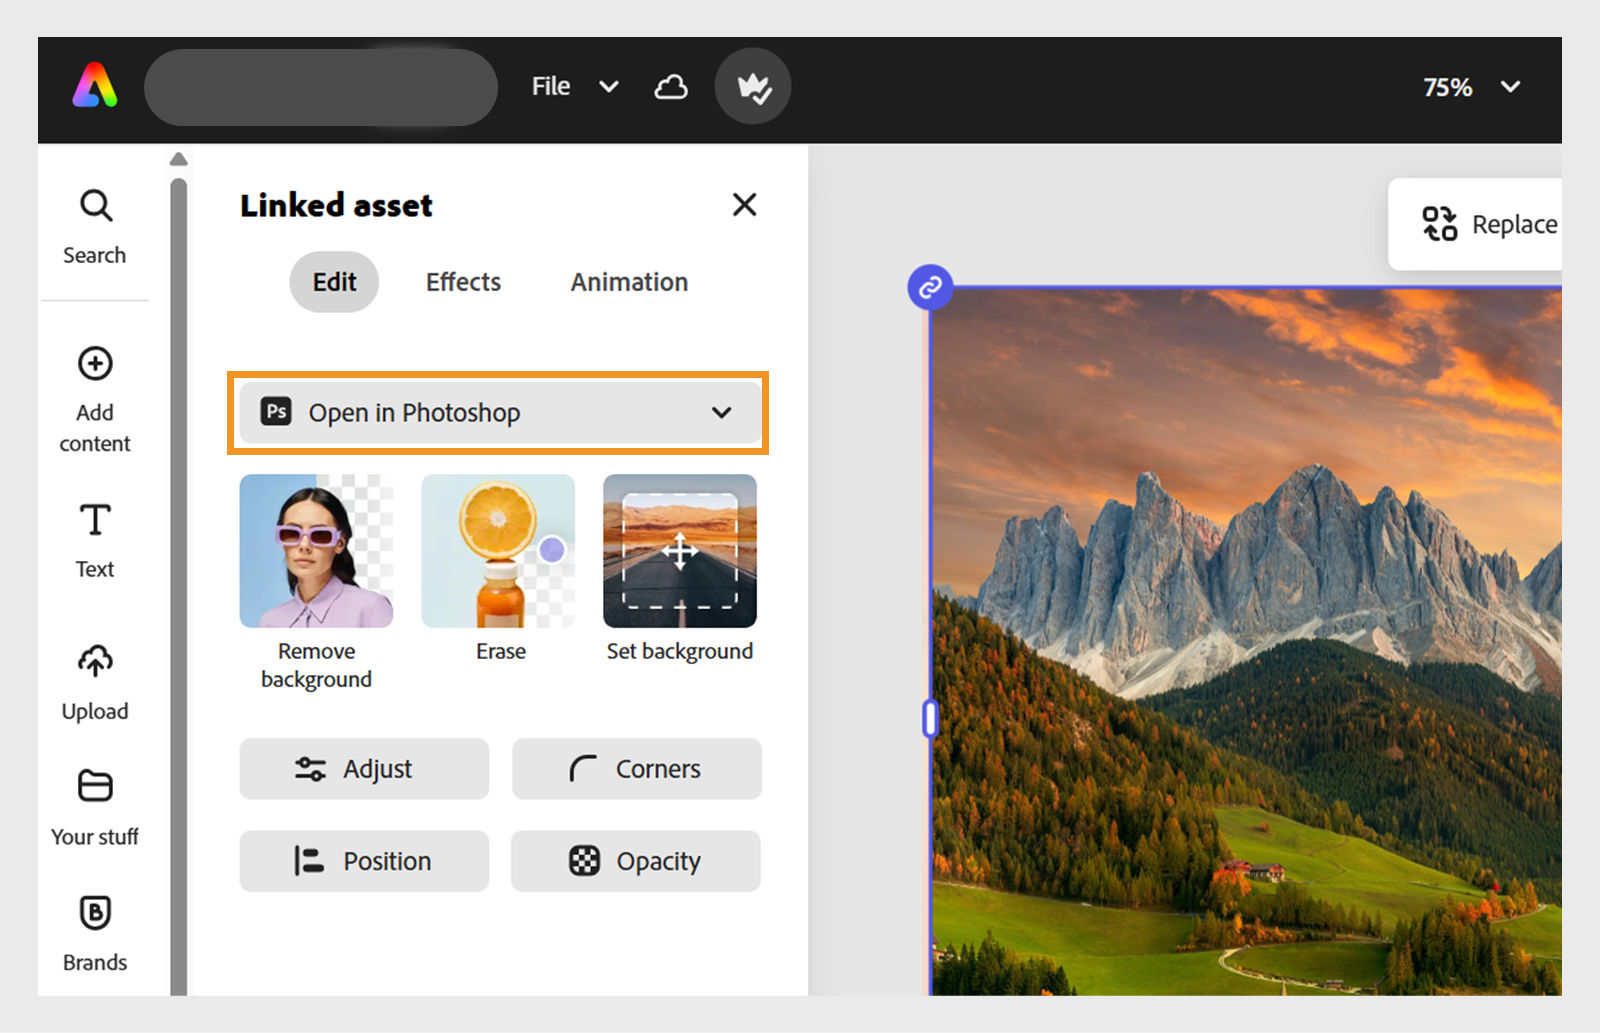Switch to the Effects tab
Screen dimensions: 1600x1033
463,282
